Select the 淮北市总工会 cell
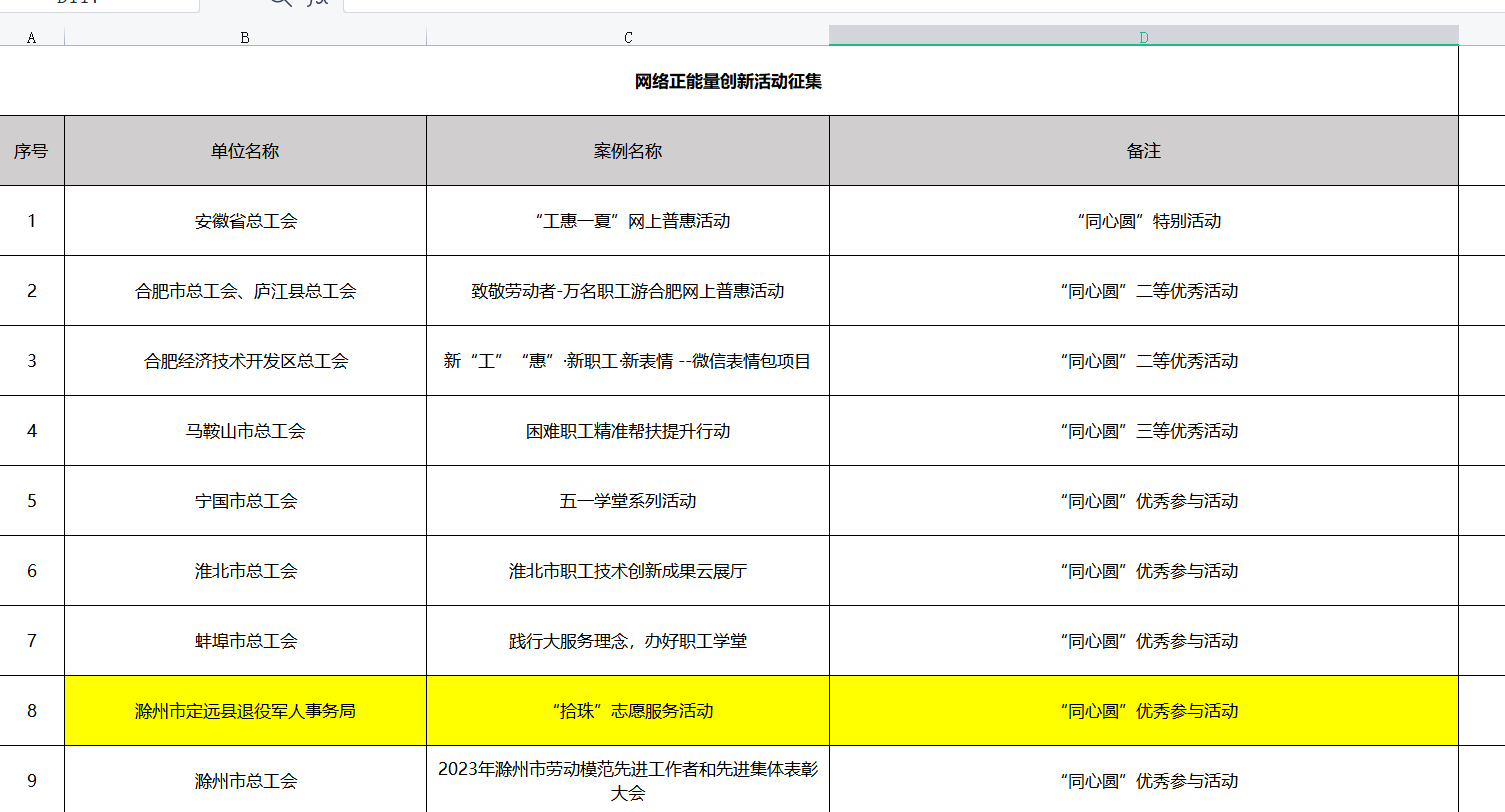This screenshot has width=1505, height=812. [x=245, y=571]
